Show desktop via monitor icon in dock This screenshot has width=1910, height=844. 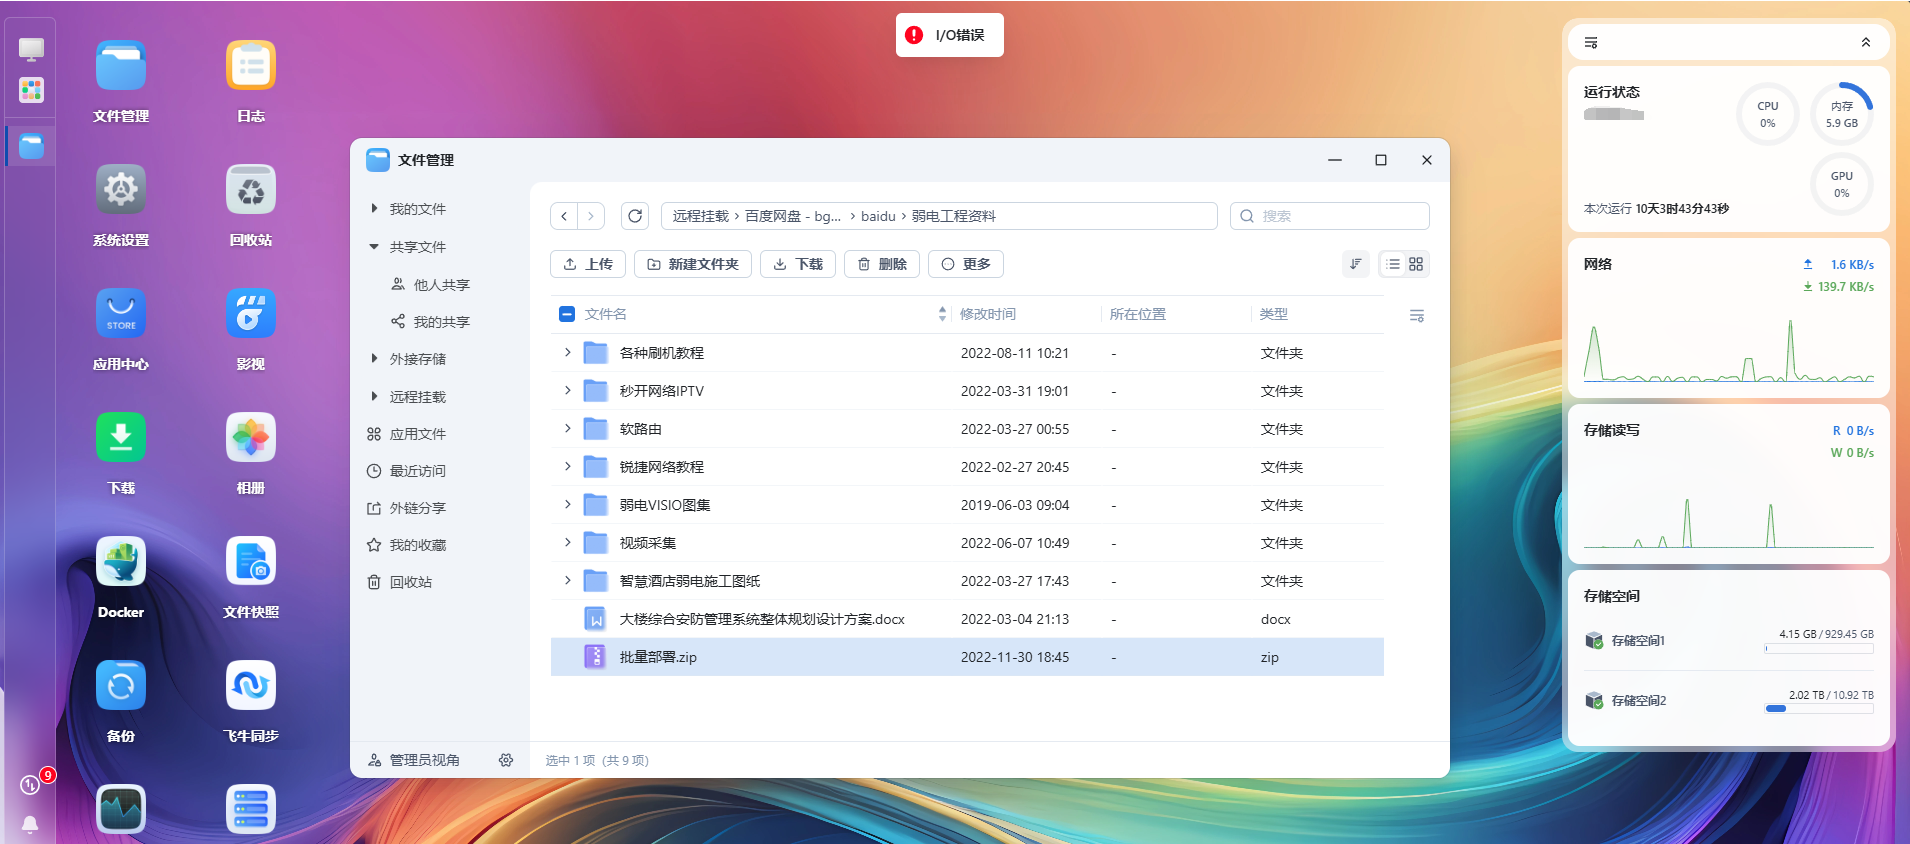(x=32, y=49)
